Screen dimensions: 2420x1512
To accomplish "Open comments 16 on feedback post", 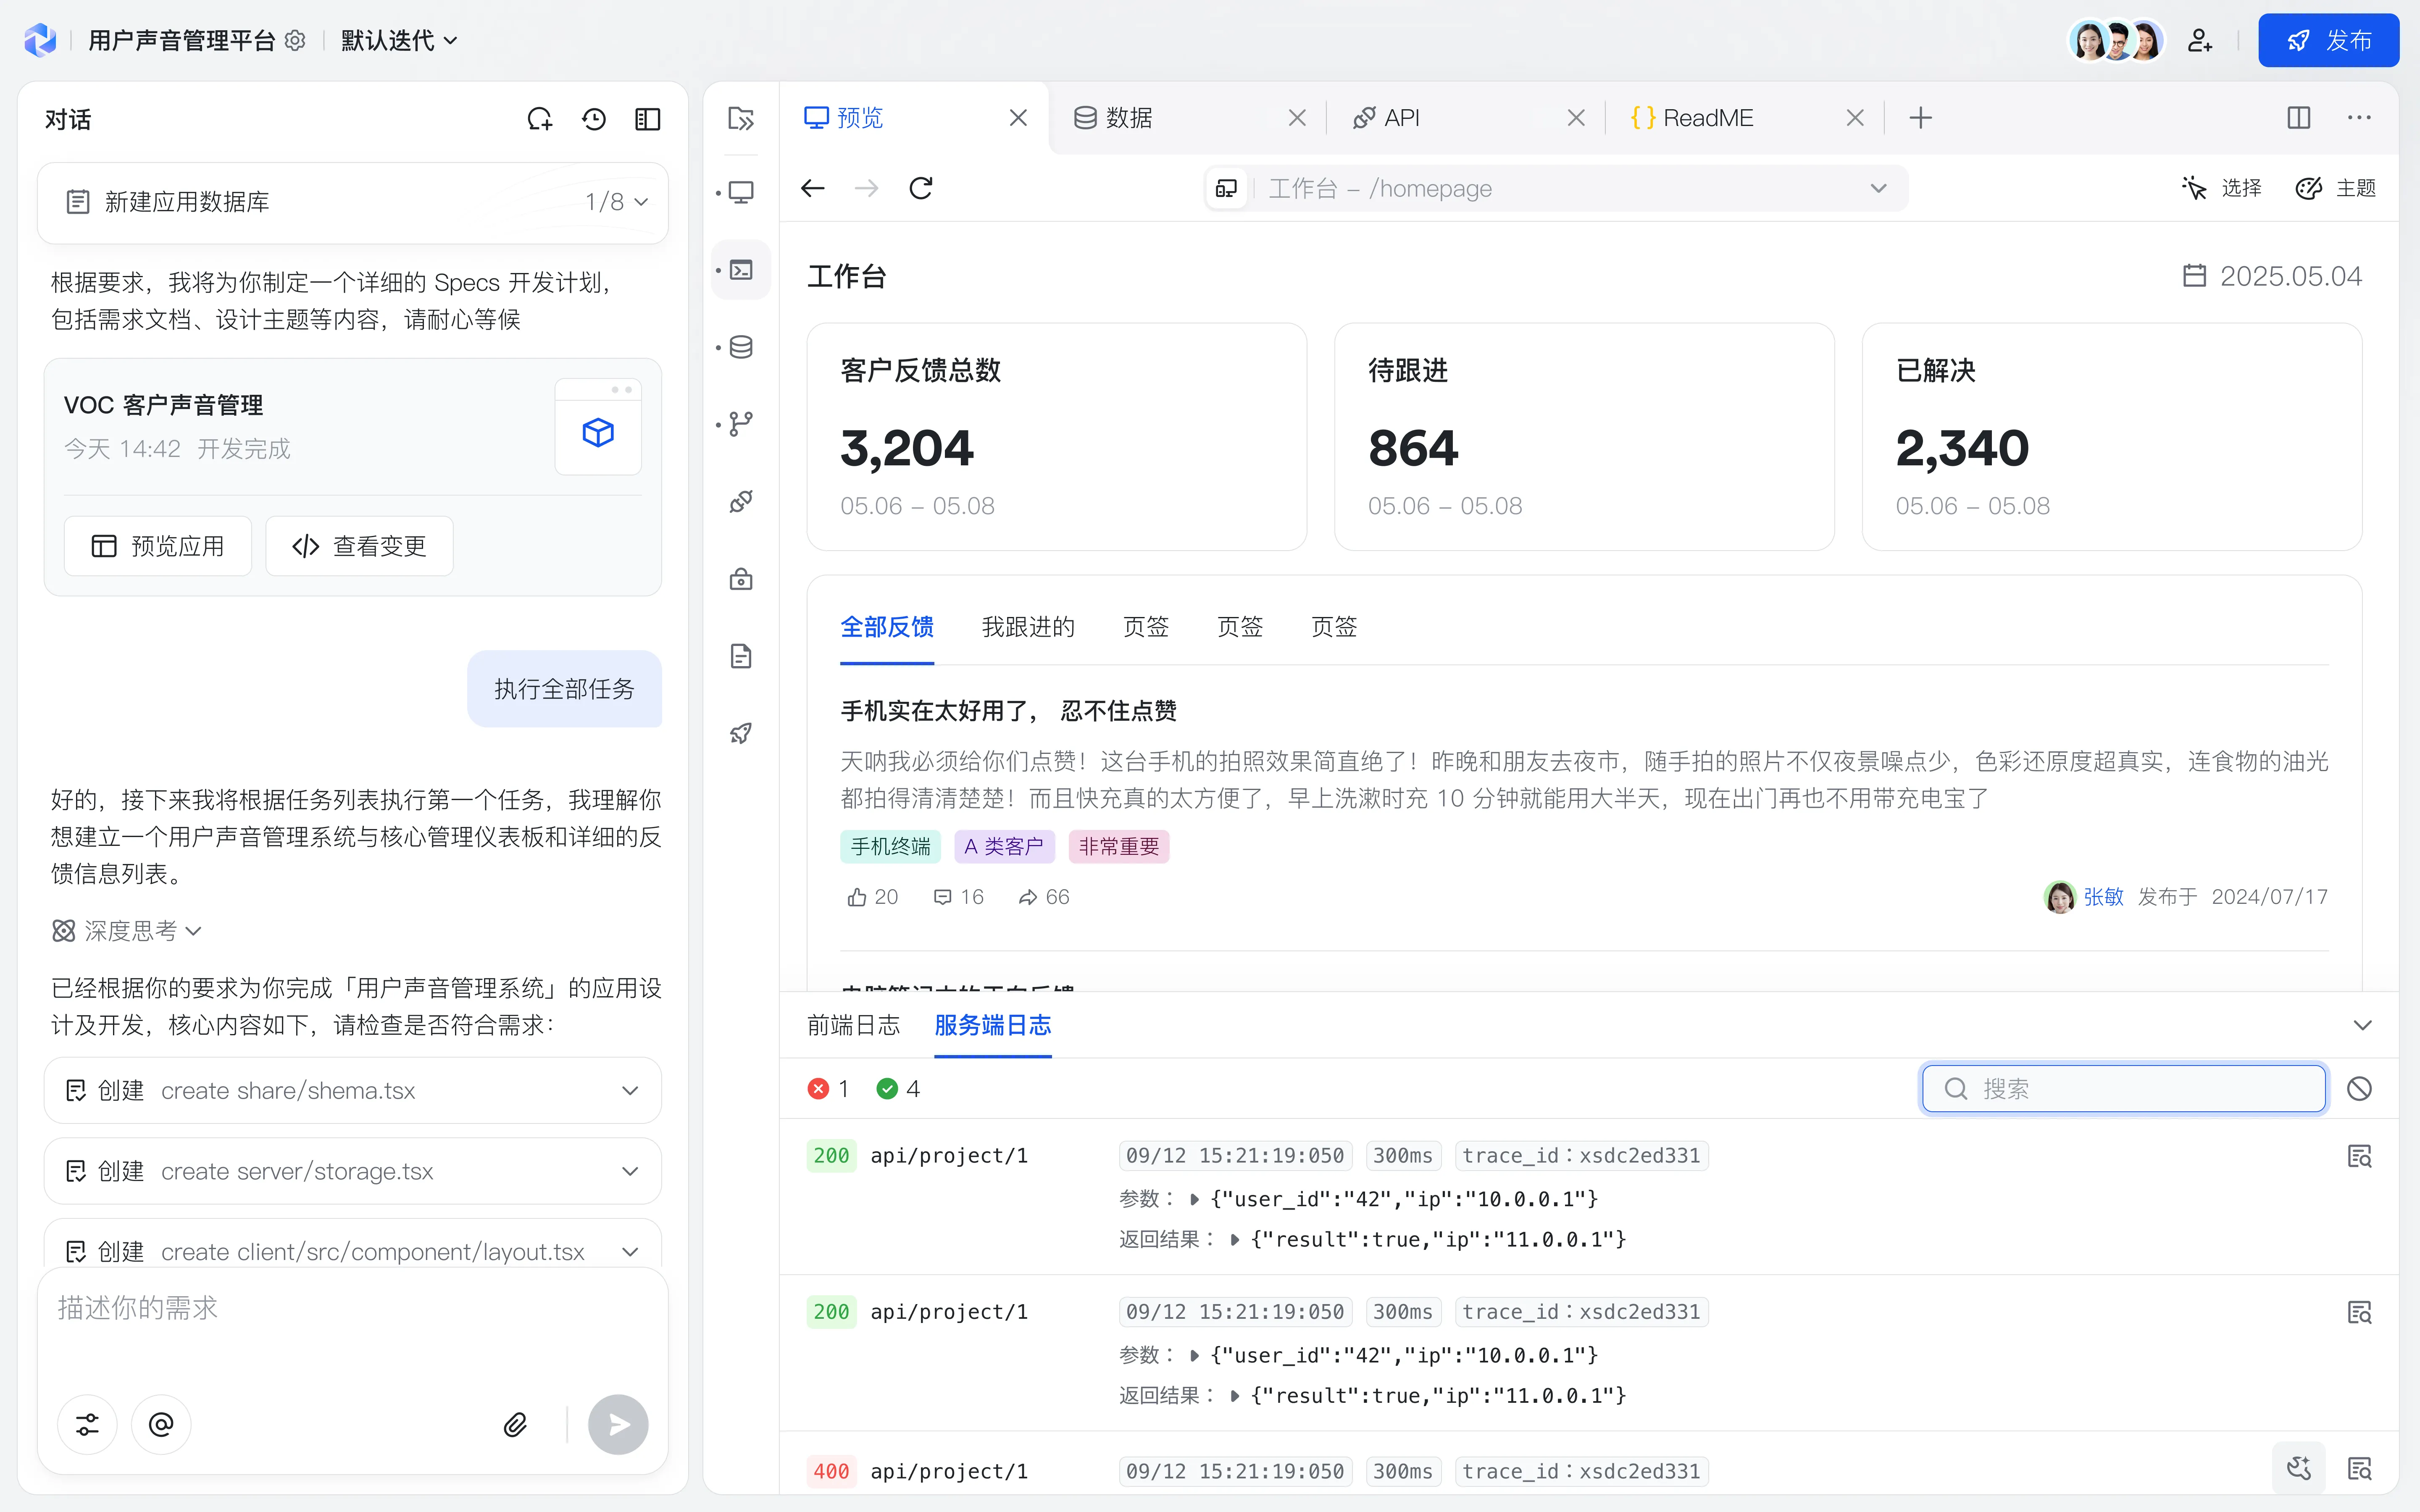I will (x=958, y=897).
